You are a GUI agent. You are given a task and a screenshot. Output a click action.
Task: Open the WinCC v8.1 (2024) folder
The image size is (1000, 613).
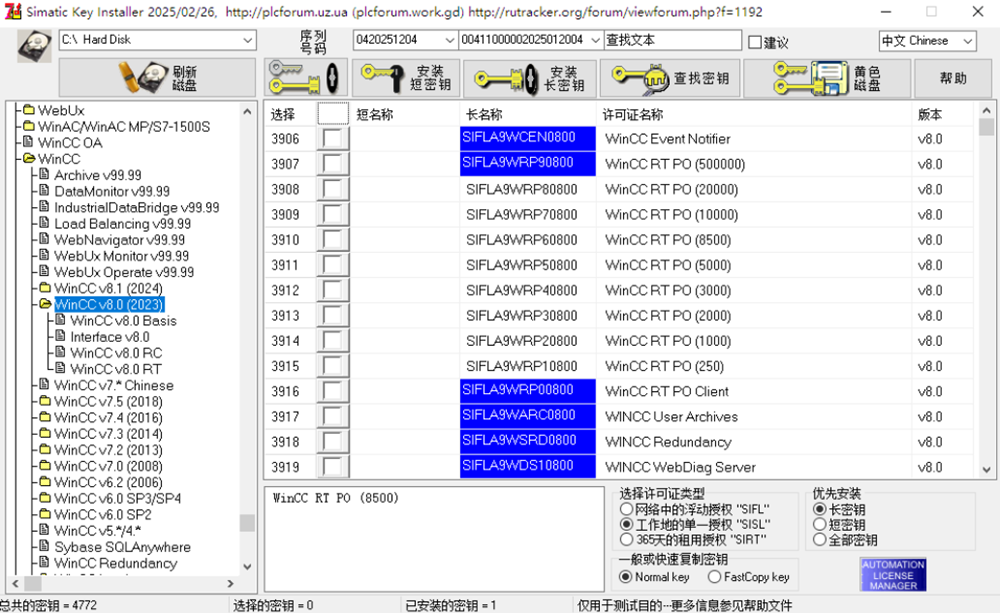click(108, 288)
